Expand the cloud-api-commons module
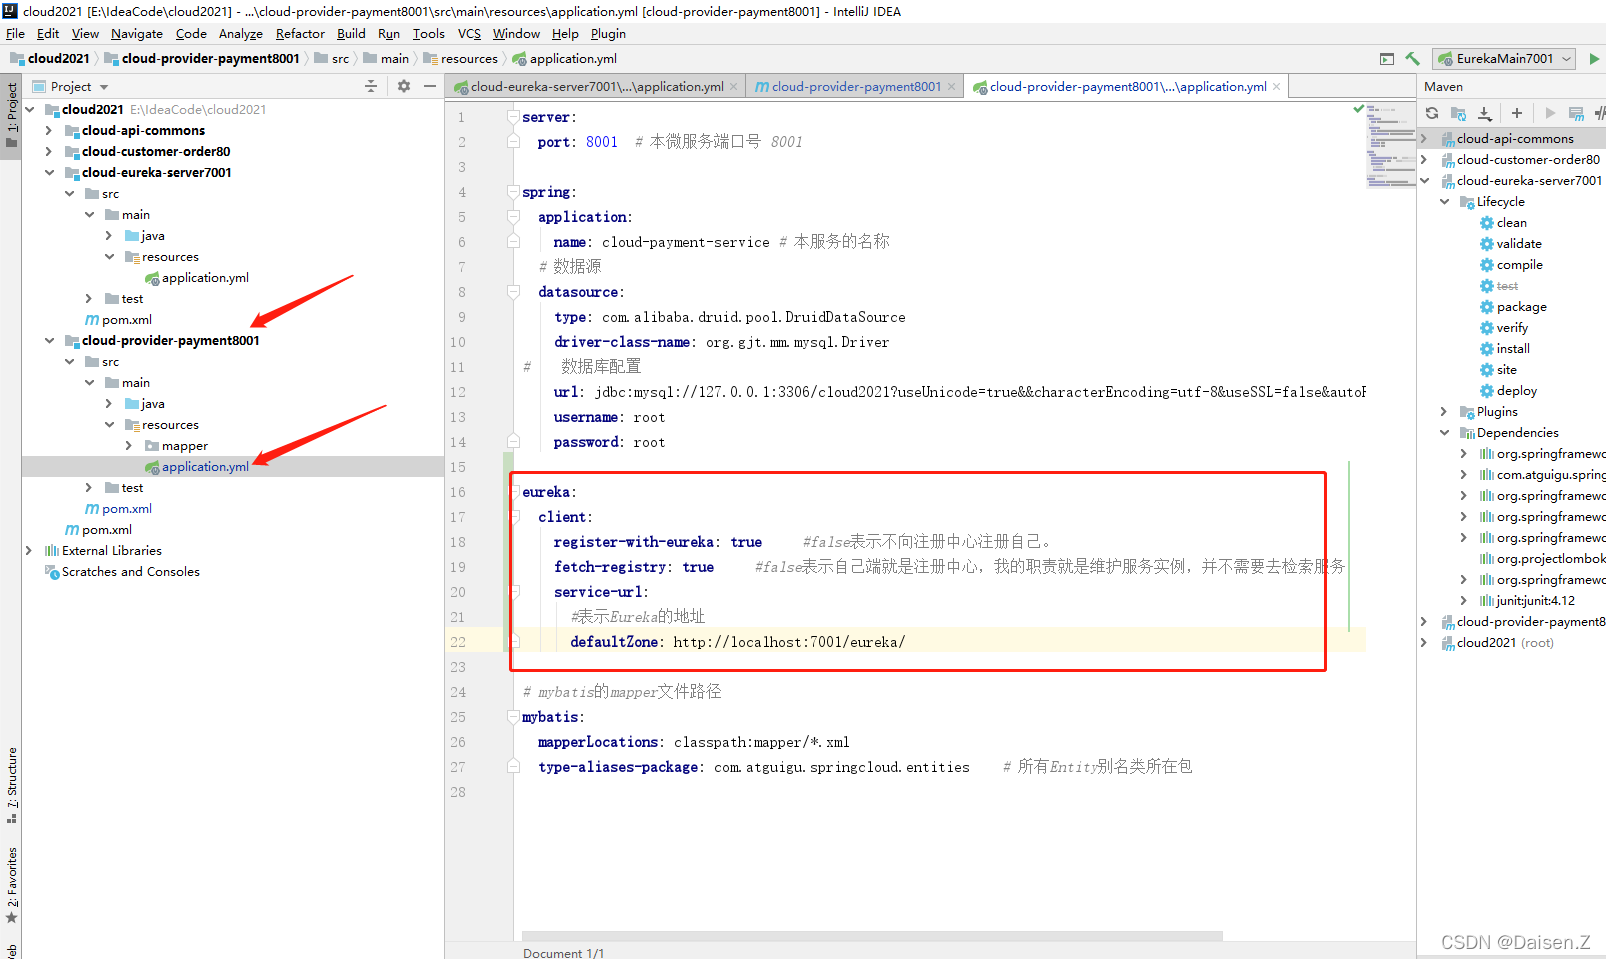Viewport: 1606px width, 959px height. click(48, 131)
